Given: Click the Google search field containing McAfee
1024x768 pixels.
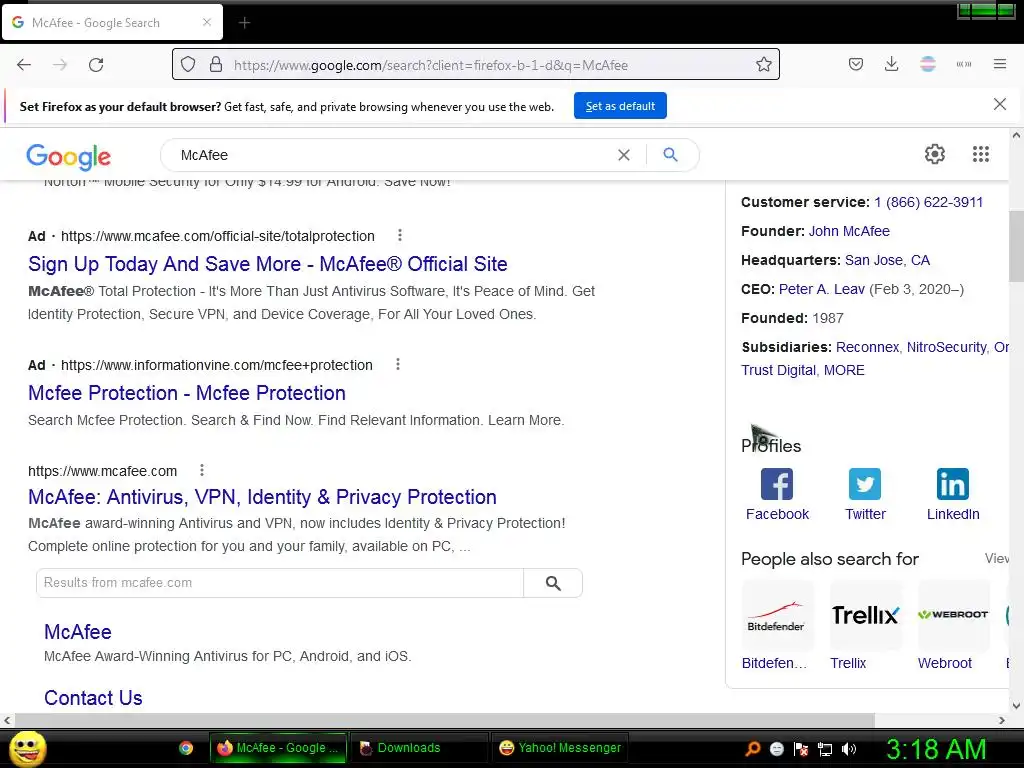Looking at the screenshot, I should (x=392, y=155).
